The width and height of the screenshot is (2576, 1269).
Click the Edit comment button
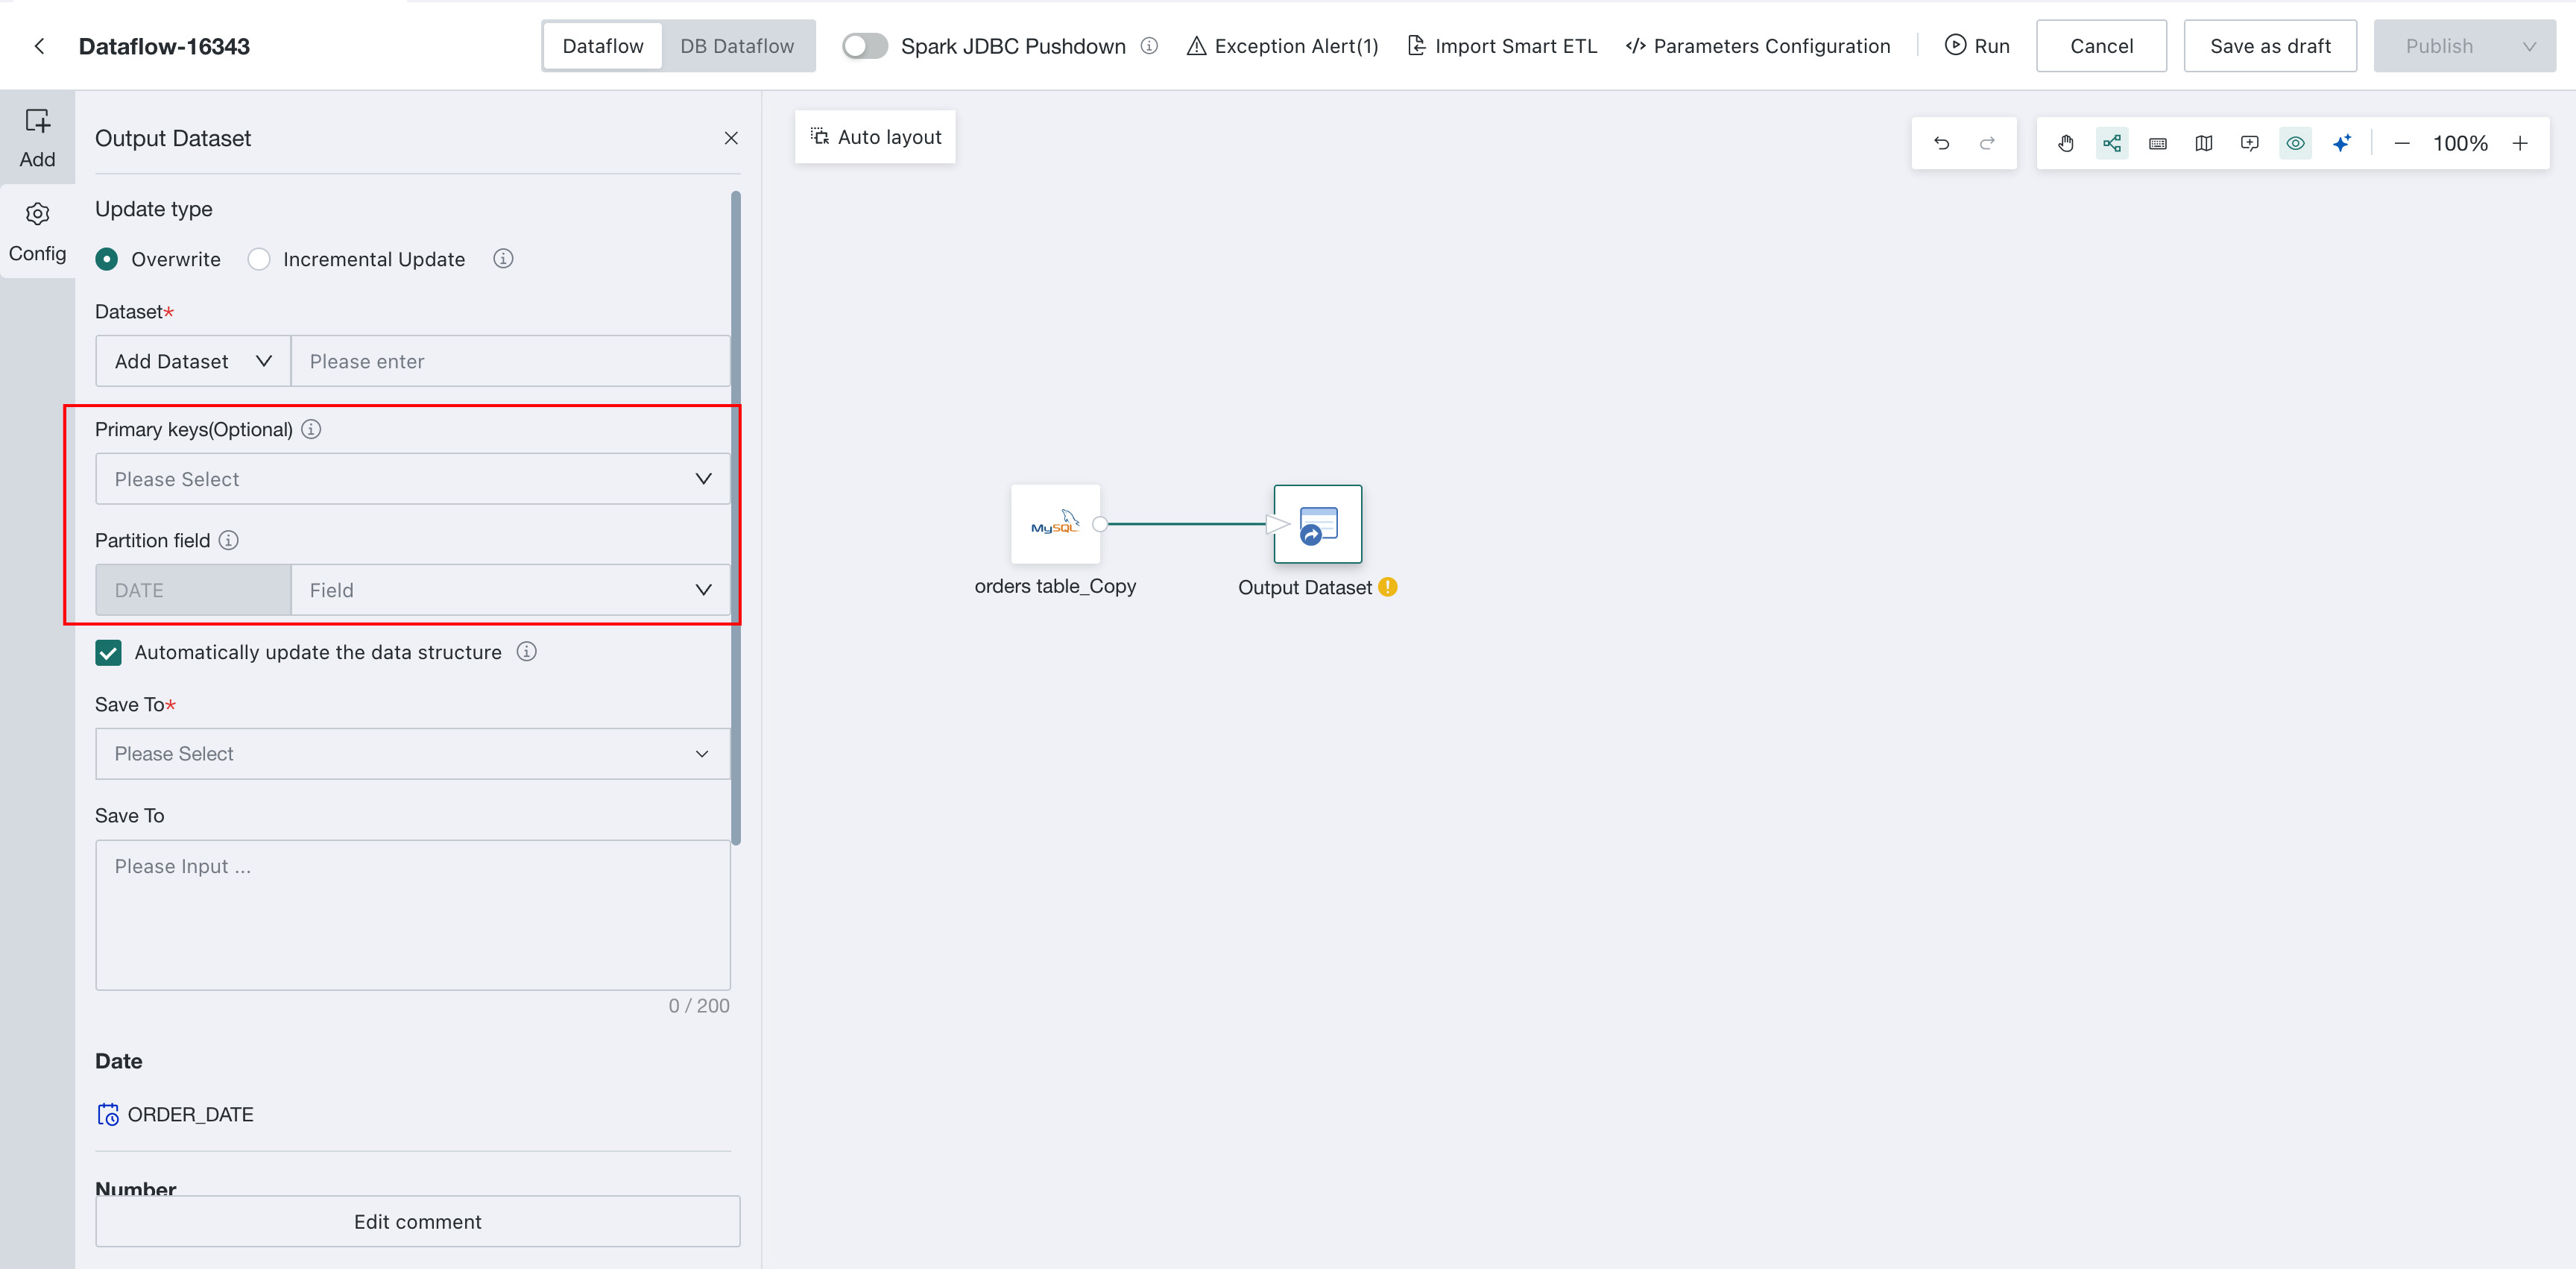pyautogui.click(x=418, y=1221)
